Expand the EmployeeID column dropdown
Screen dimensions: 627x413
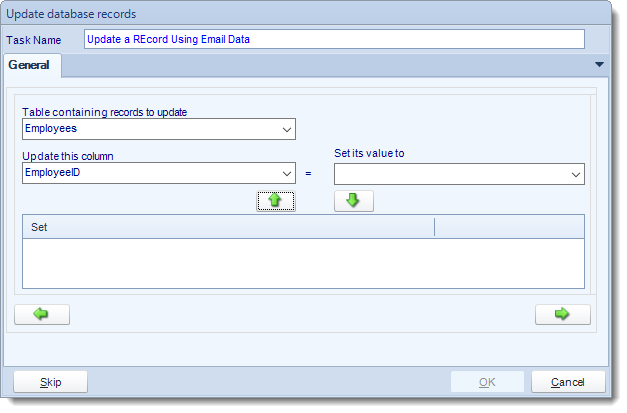[286, 173]
